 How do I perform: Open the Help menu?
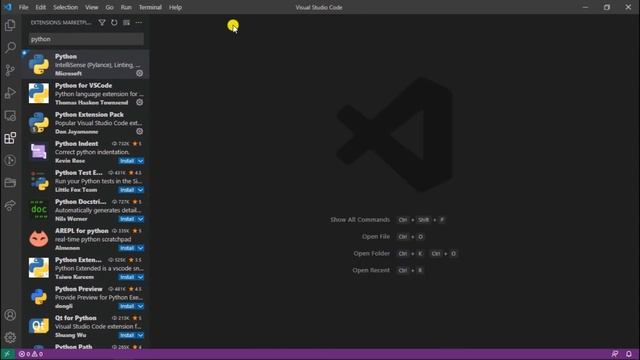click(x=176, y=7)
